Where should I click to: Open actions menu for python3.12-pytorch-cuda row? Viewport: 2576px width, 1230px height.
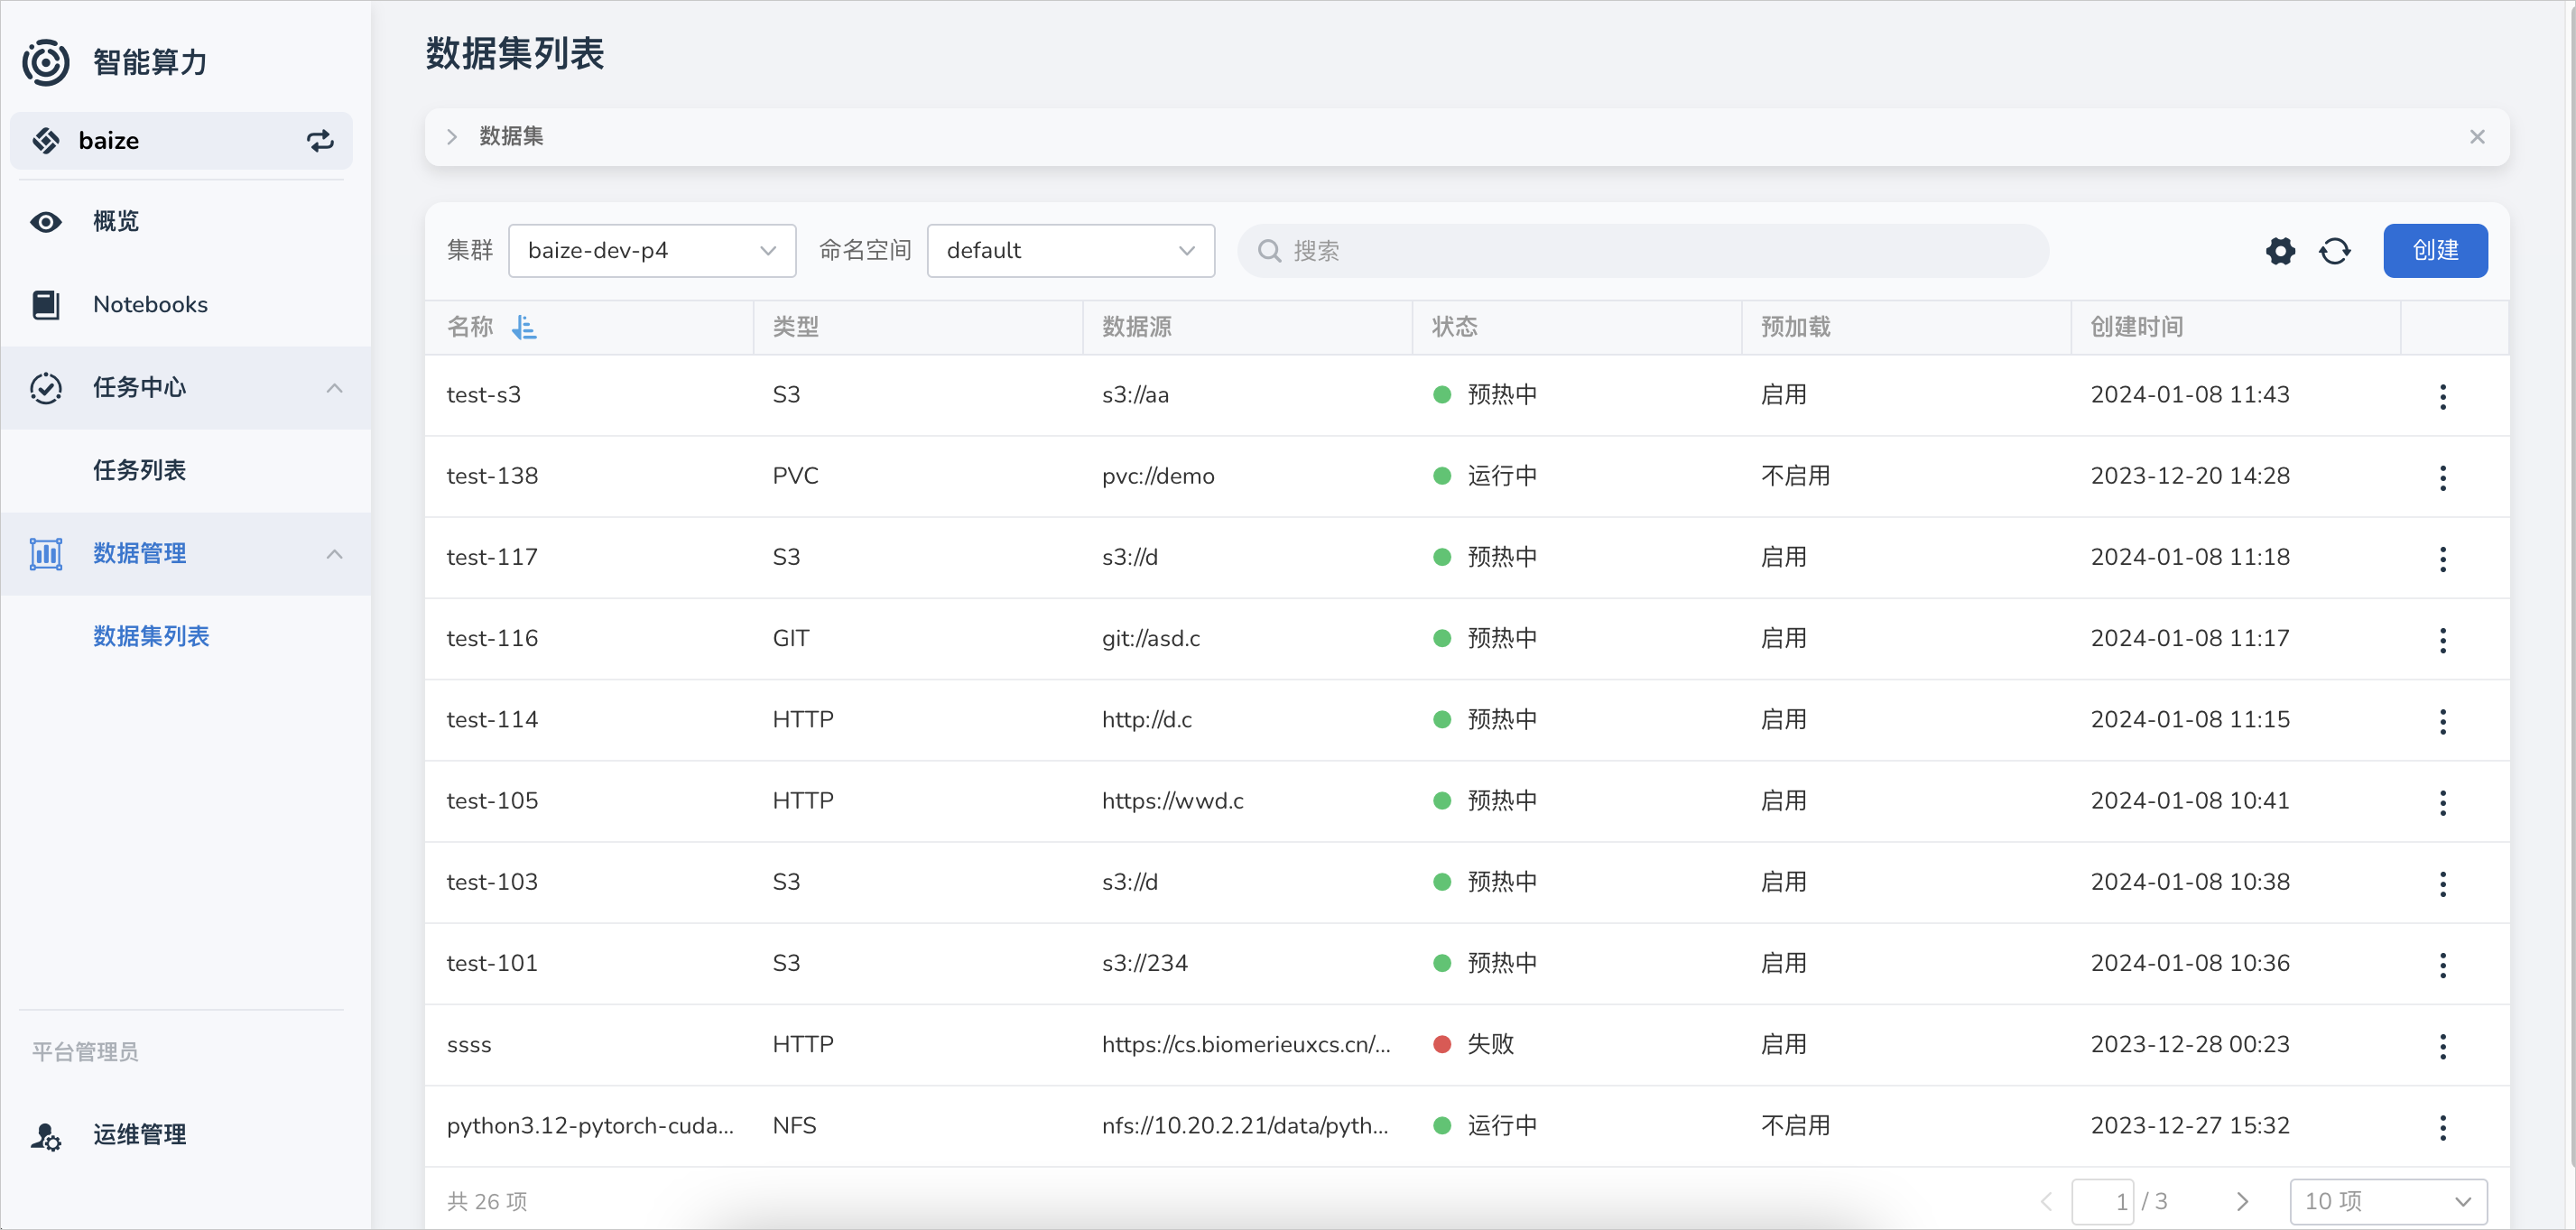pyautogui.click(x=2442, y=1128)
